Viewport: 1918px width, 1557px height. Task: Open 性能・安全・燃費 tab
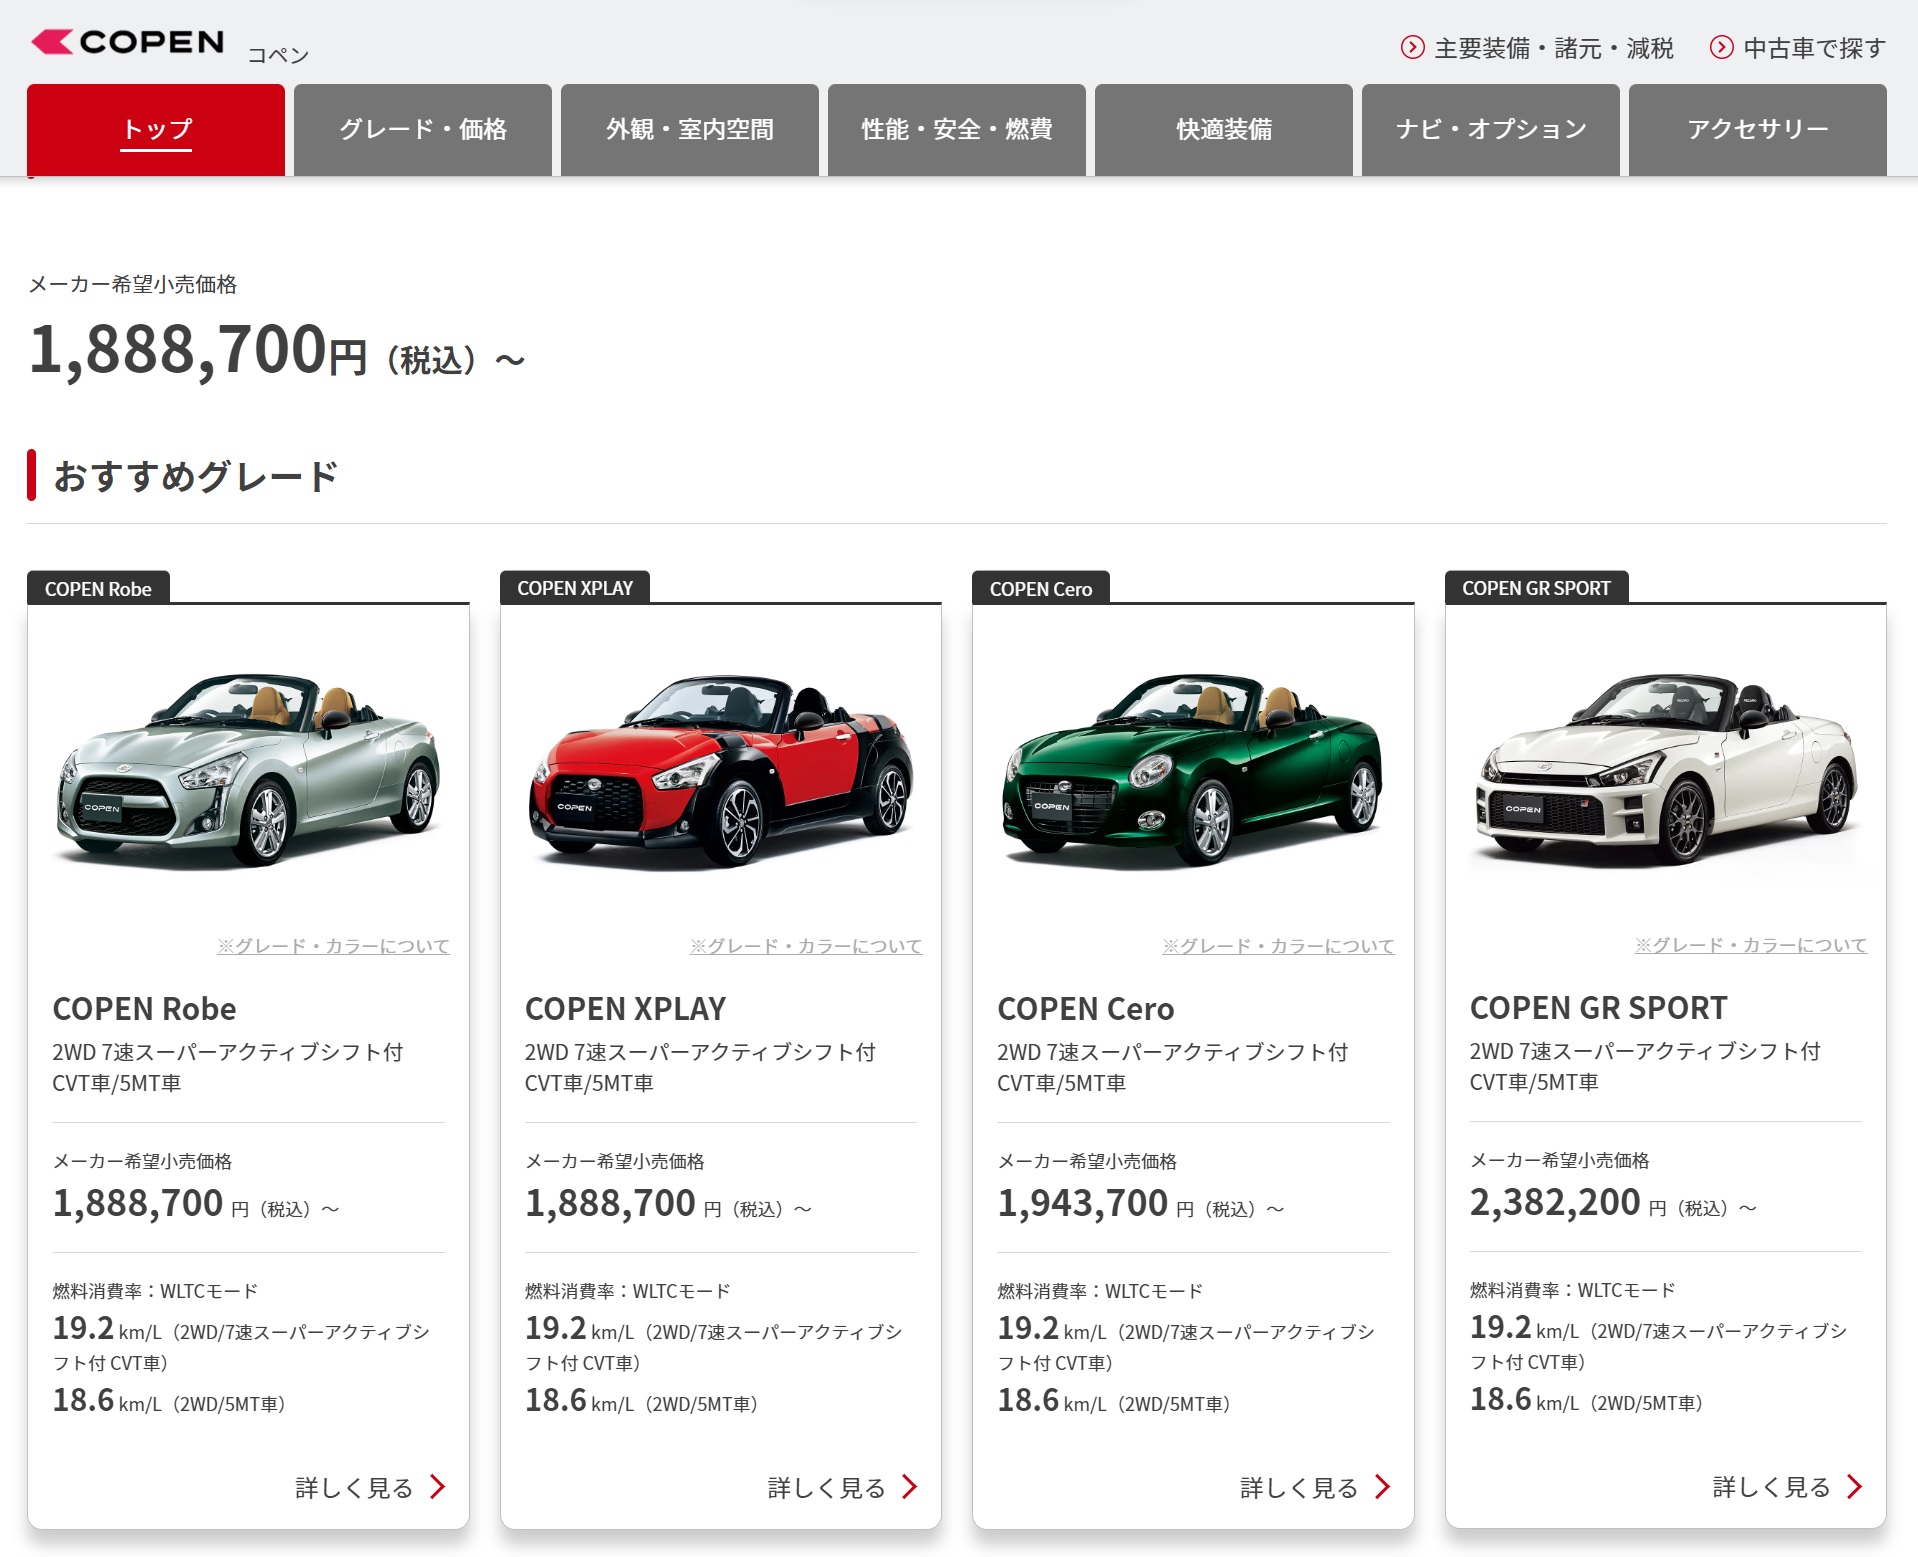pyautogui.click(x=957, y=130)
